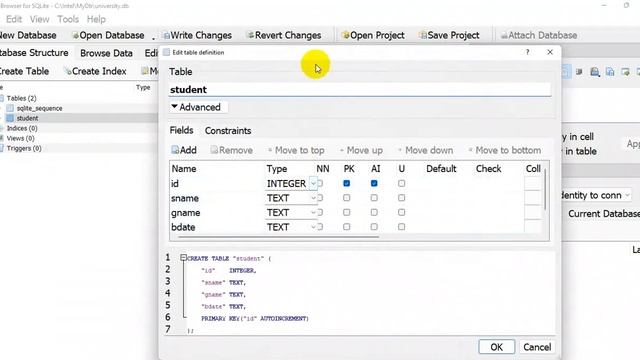Open the TEXT type dropdown for sname
Screen dimensions: 640x360
(x=313, y=198)
